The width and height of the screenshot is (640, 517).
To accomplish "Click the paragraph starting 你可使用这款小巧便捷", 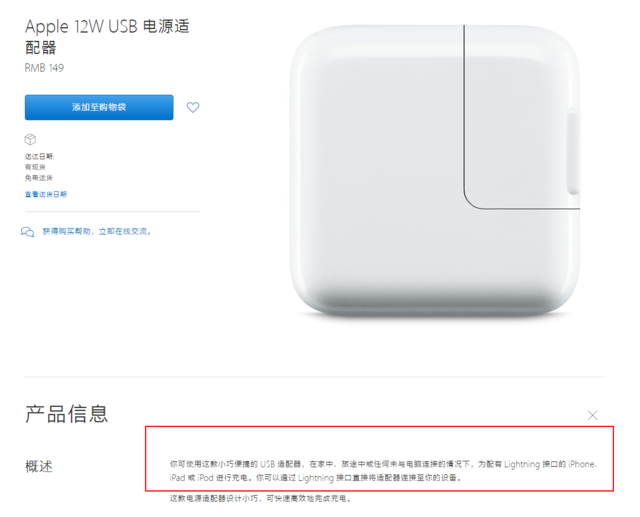I will click(384, 470).
